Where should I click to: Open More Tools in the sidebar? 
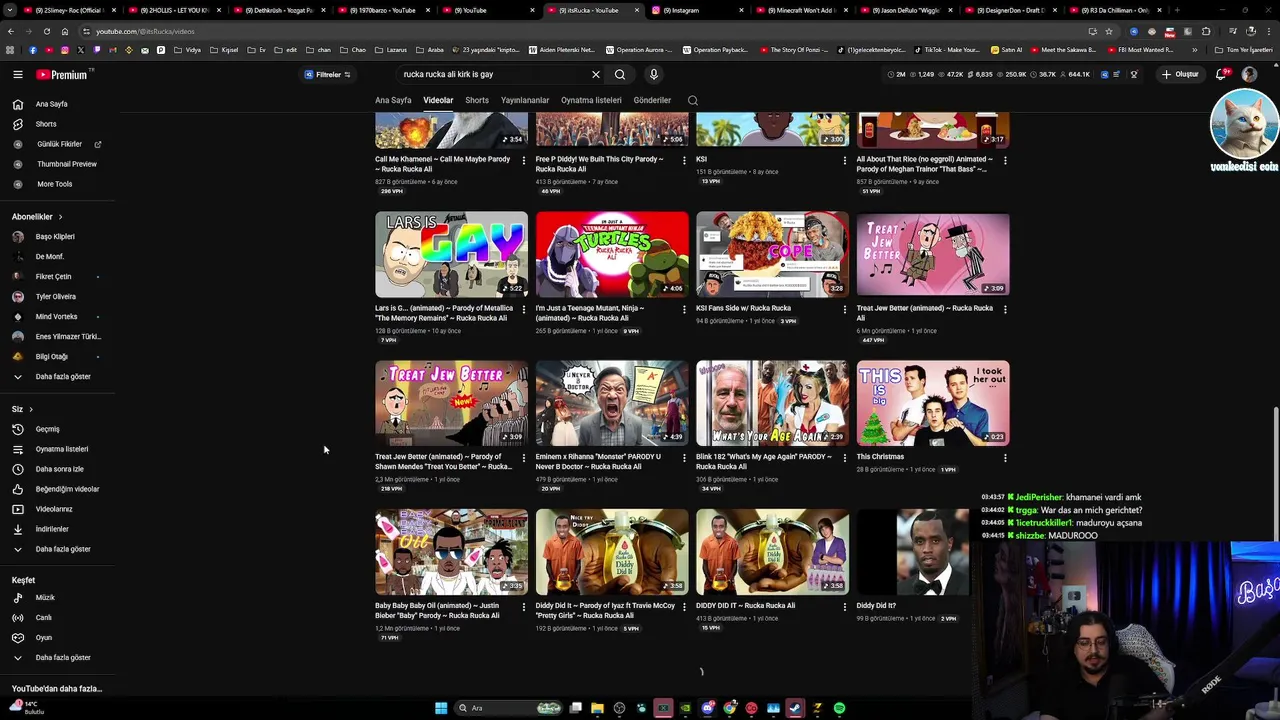(57, 184)
